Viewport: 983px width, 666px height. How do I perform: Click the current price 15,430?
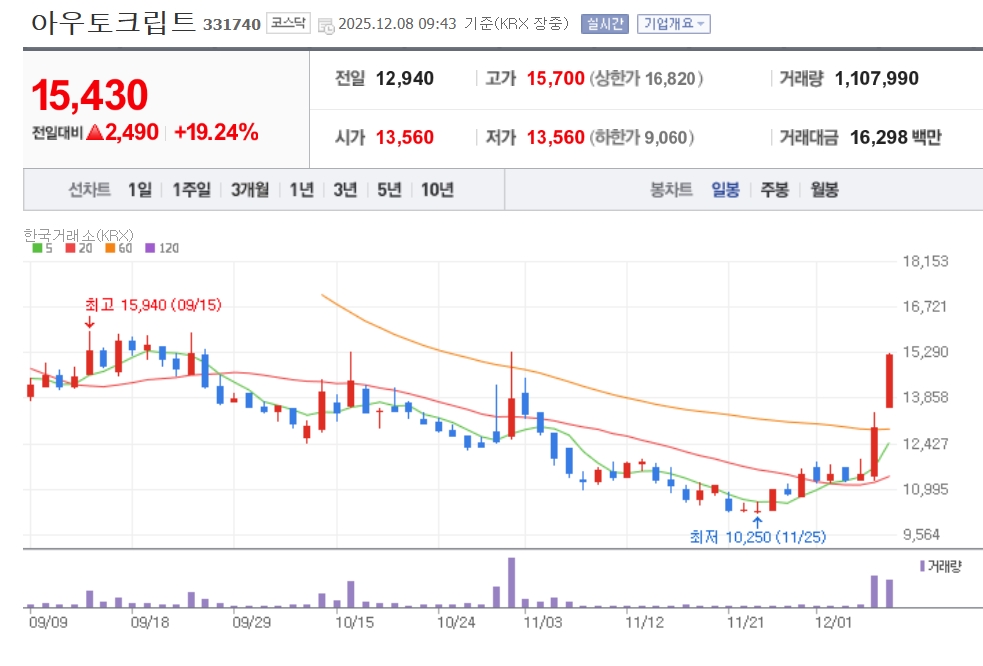[90, 95]
